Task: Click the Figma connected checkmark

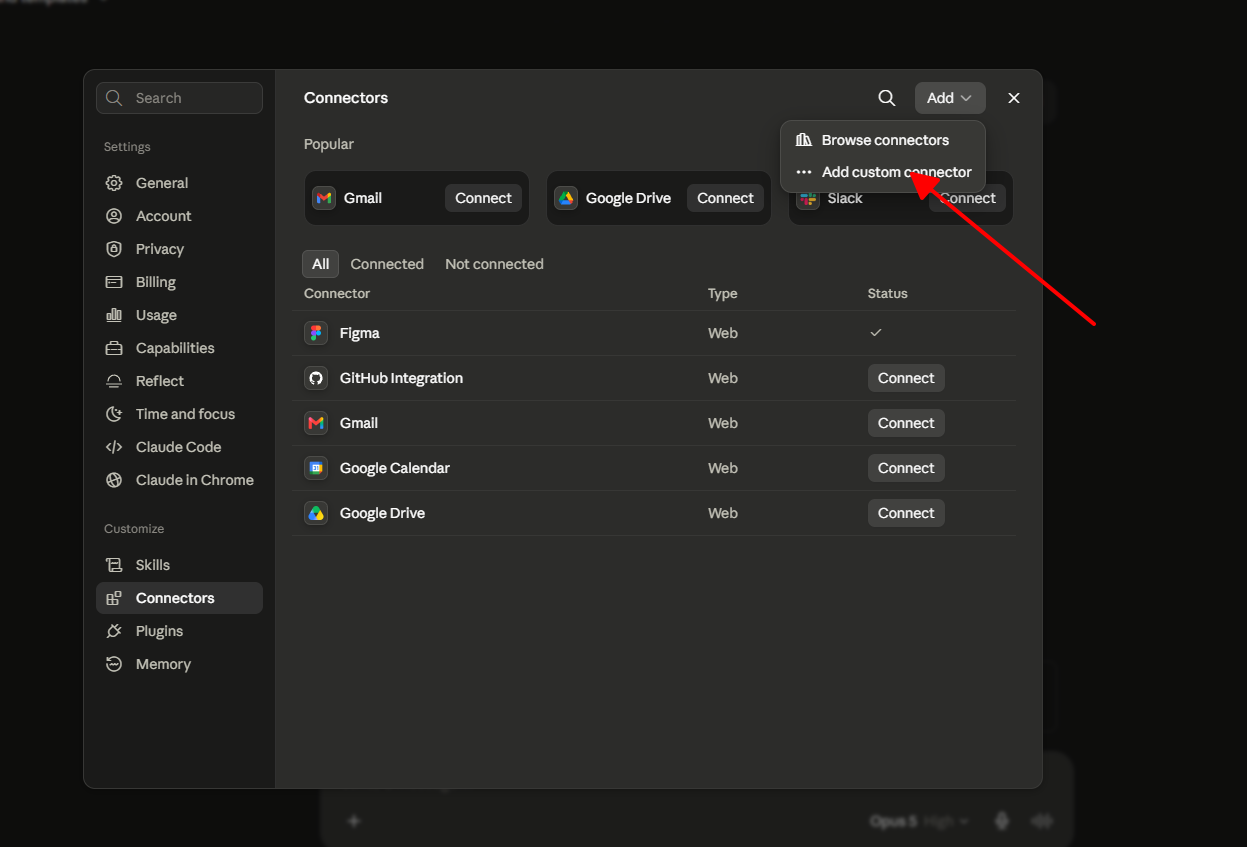Action: 876,332
